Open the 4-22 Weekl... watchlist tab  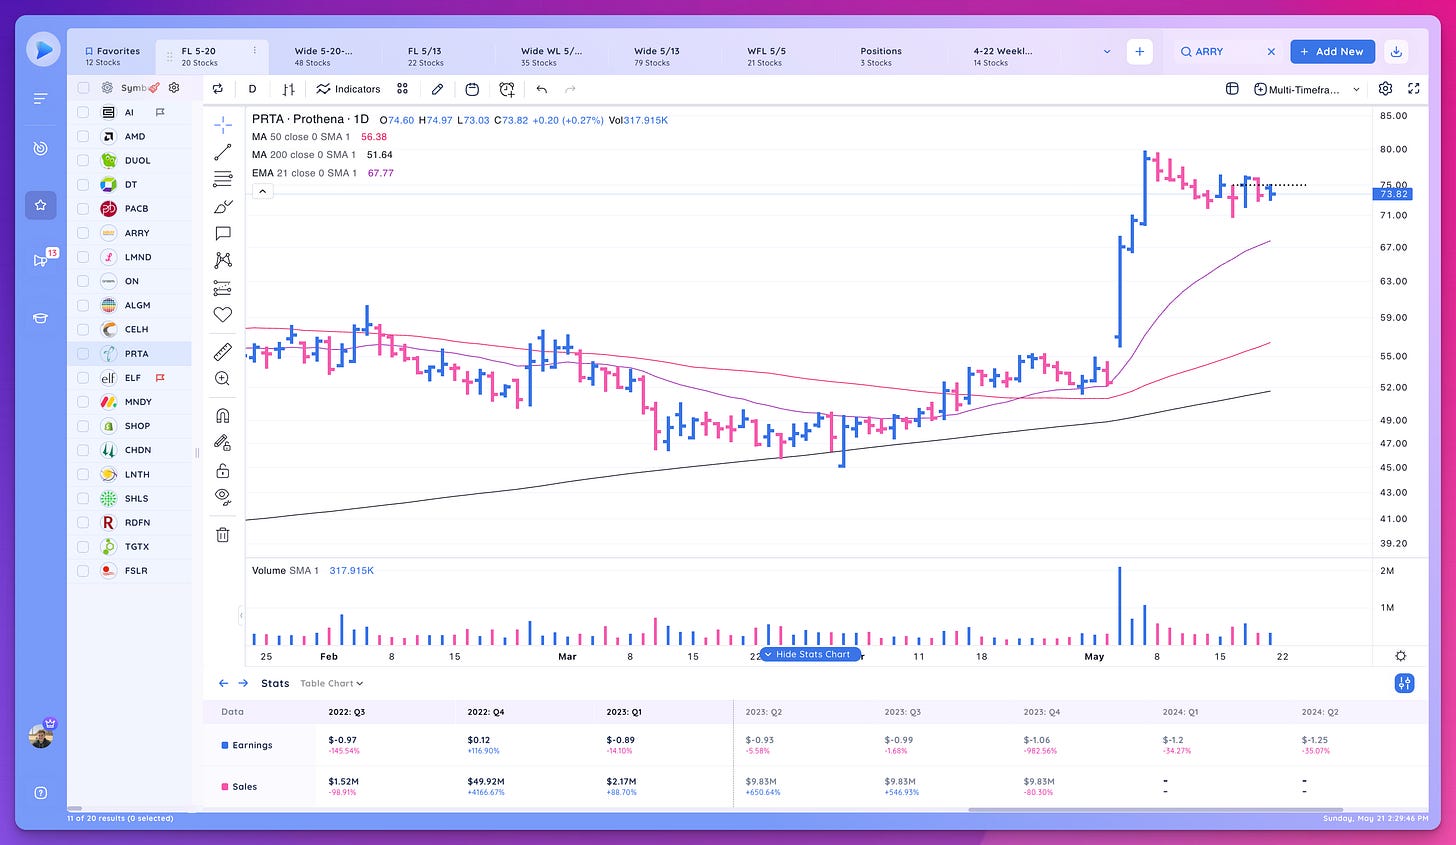(x=1002, y=56)
